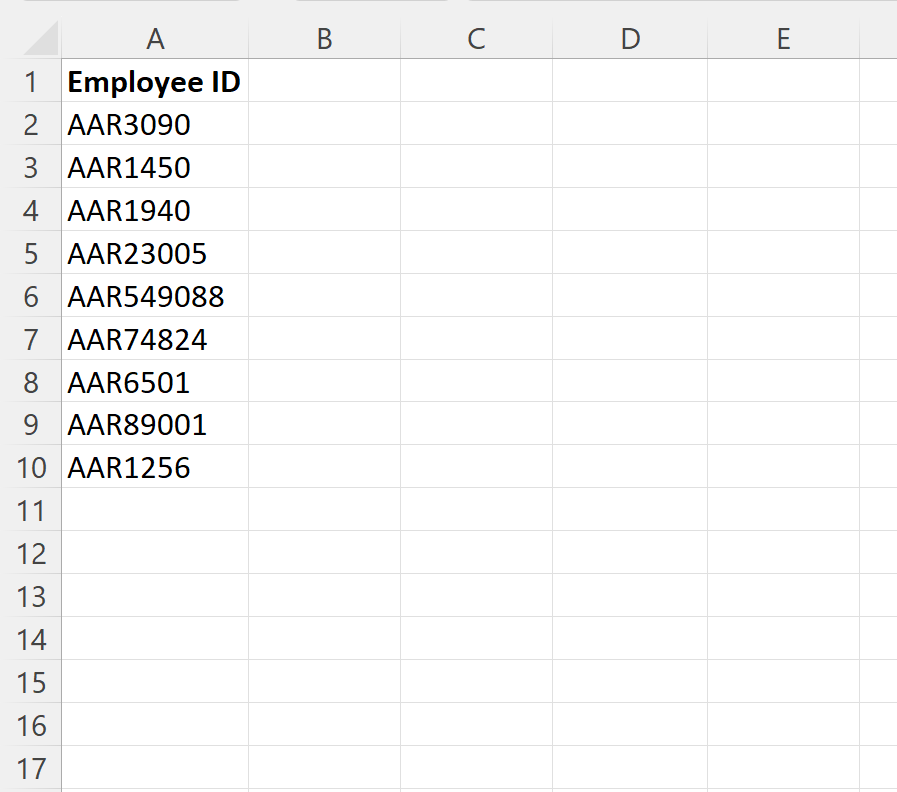Select column header E

[x=783, y=39]
